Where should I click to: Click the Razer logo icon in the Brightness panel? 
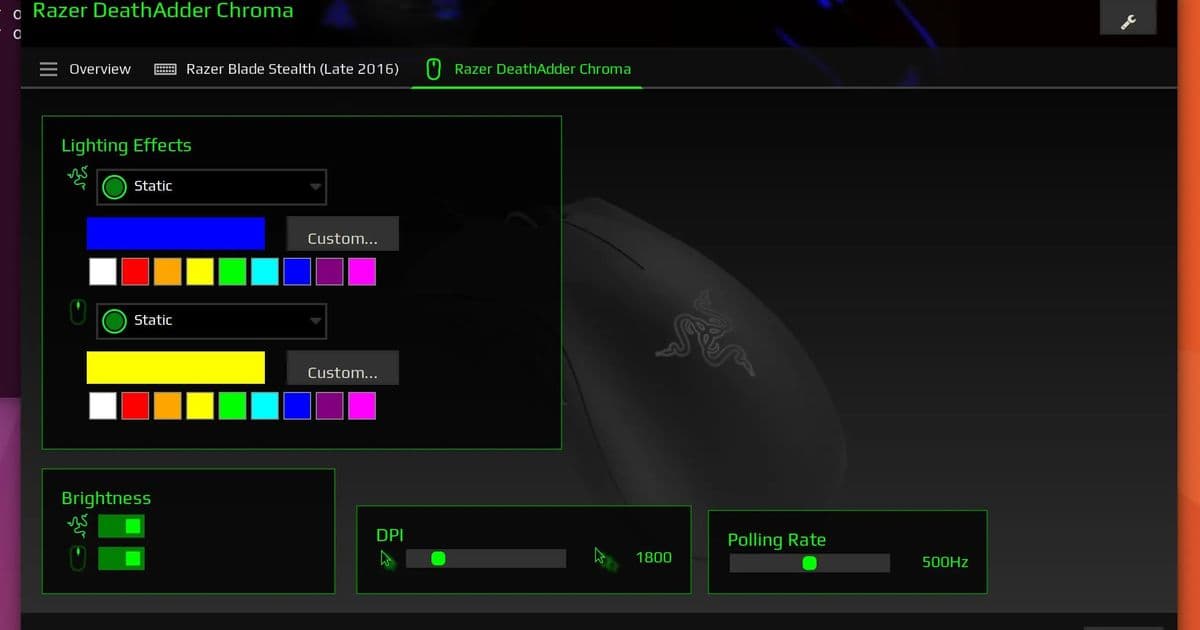click(x=76, y=525)
